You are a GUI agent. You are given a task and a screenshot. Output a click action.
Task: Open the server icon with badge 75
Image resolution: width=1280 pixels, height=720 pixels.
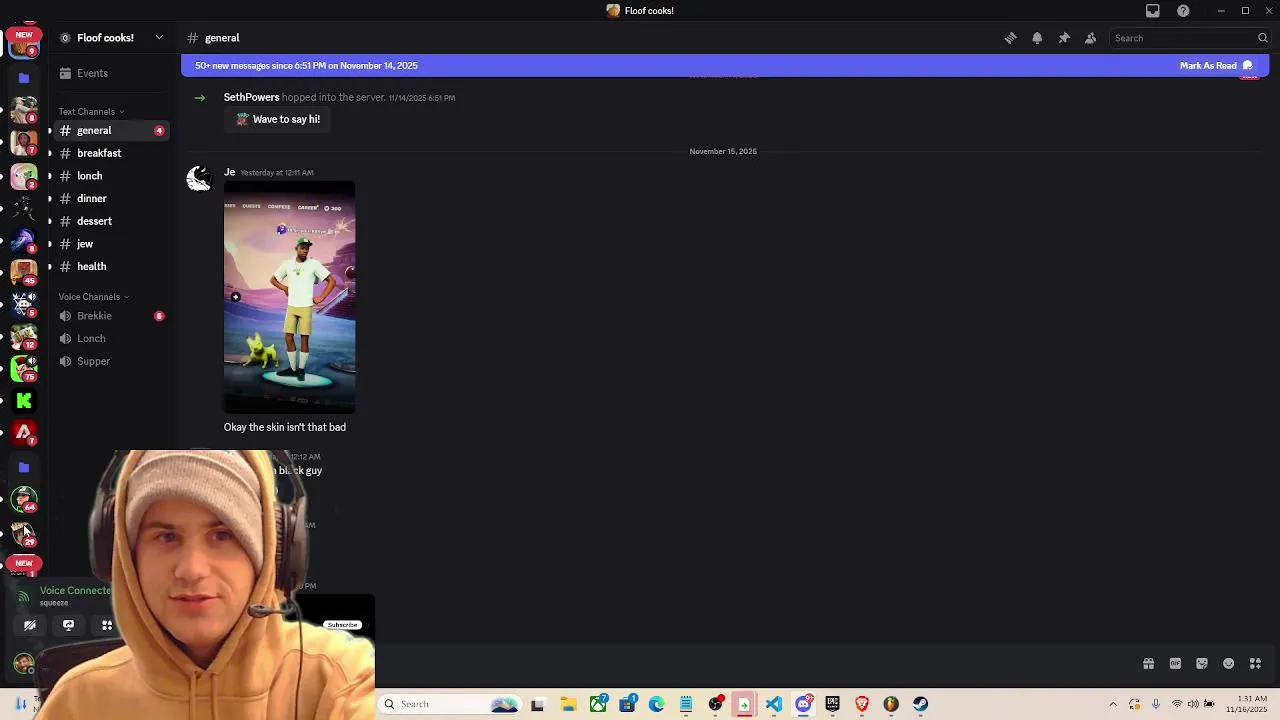pos(24,368)
